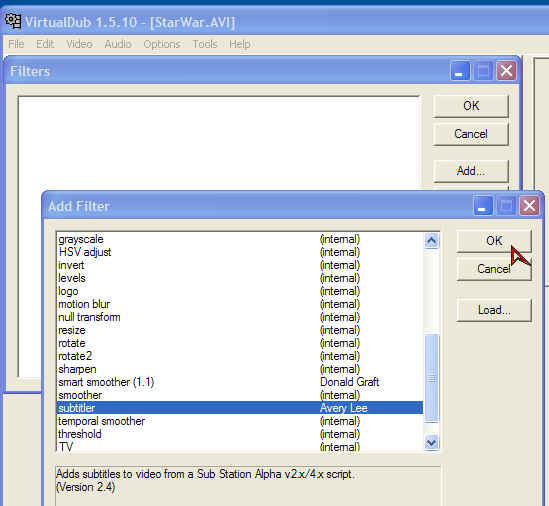The height and width of the screenshot is (506, 549).
Task: Select the subtitler filter by Avery Lee
Action: tap(240, 408)
